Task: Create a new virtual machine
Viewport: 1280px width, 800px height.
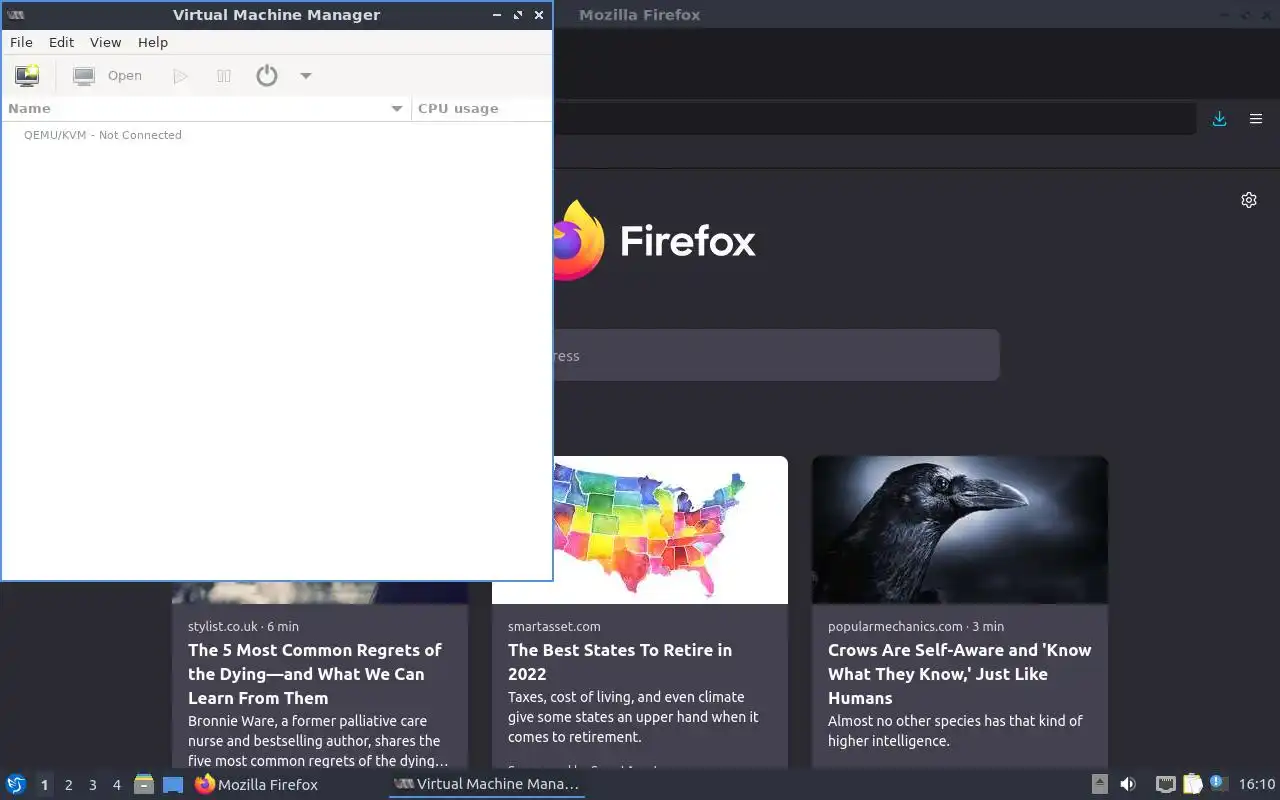Action: (27, 75)
